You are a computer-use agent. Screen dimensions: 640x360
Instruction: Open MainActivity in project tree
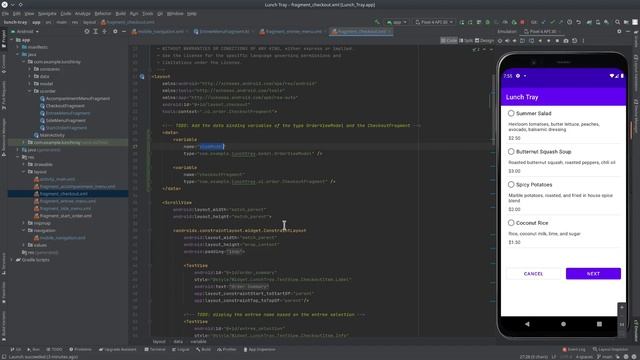52,135
